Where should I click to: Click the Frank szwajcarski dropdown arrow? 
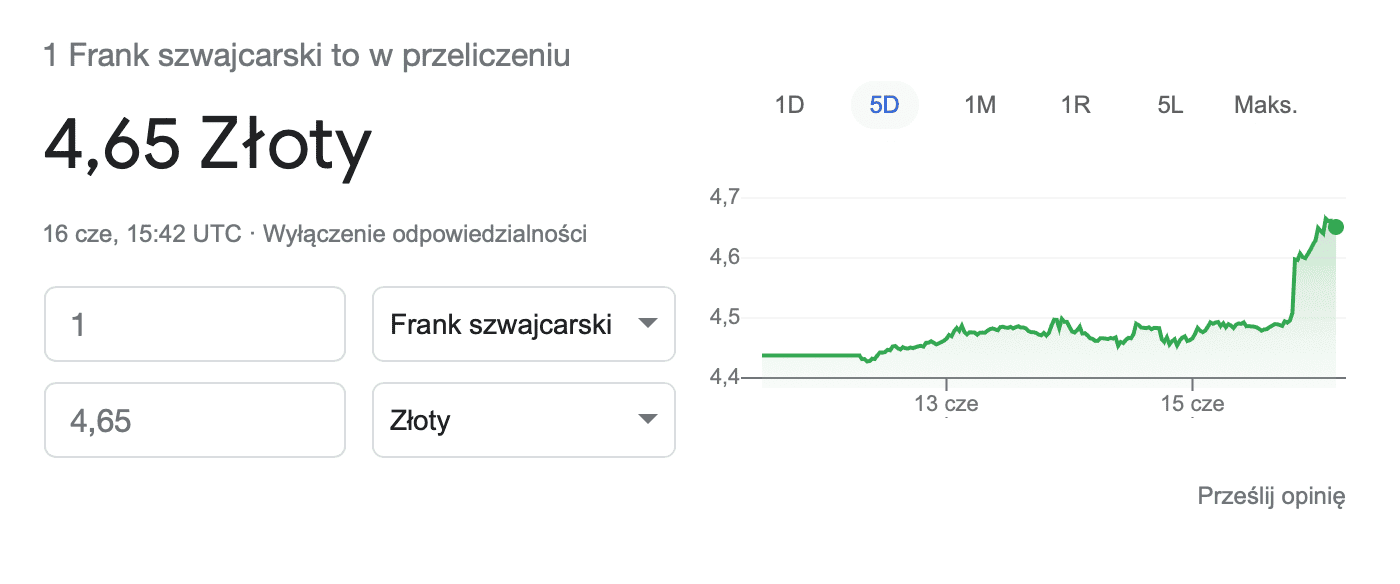tap(647, 324)
